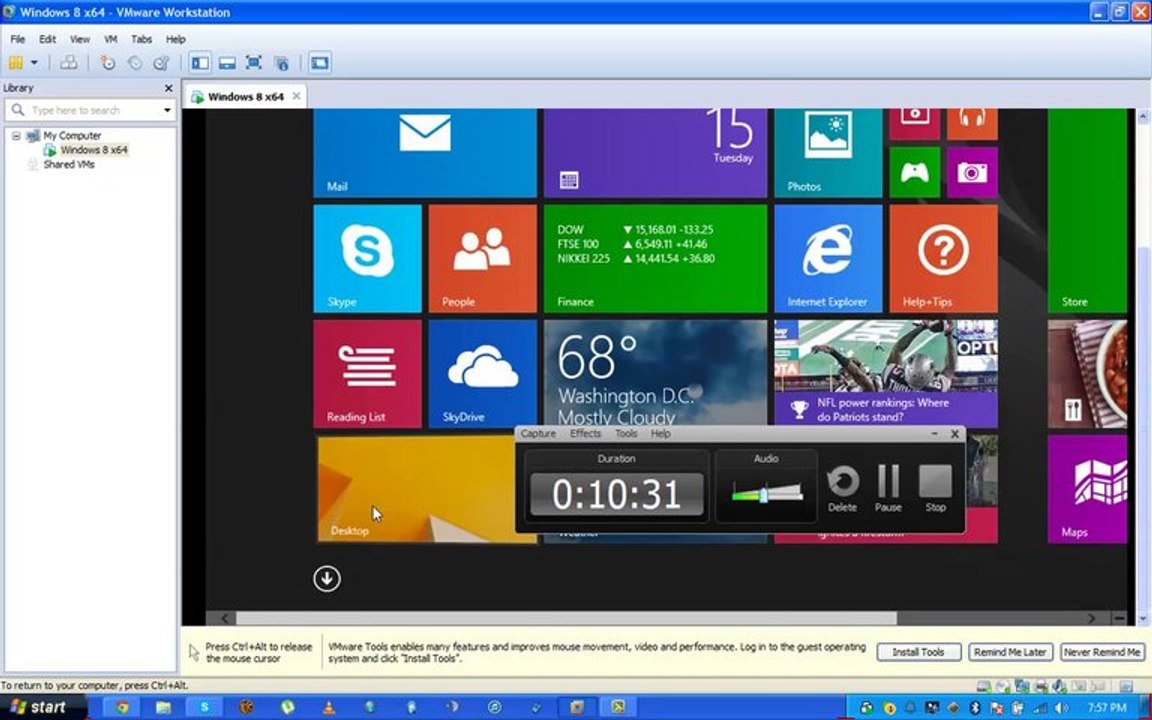Image resolution: width=1152 pixels, height=720 pixels.
Task: Close the Windows 8 x64 tab
Action: (296, 96)
